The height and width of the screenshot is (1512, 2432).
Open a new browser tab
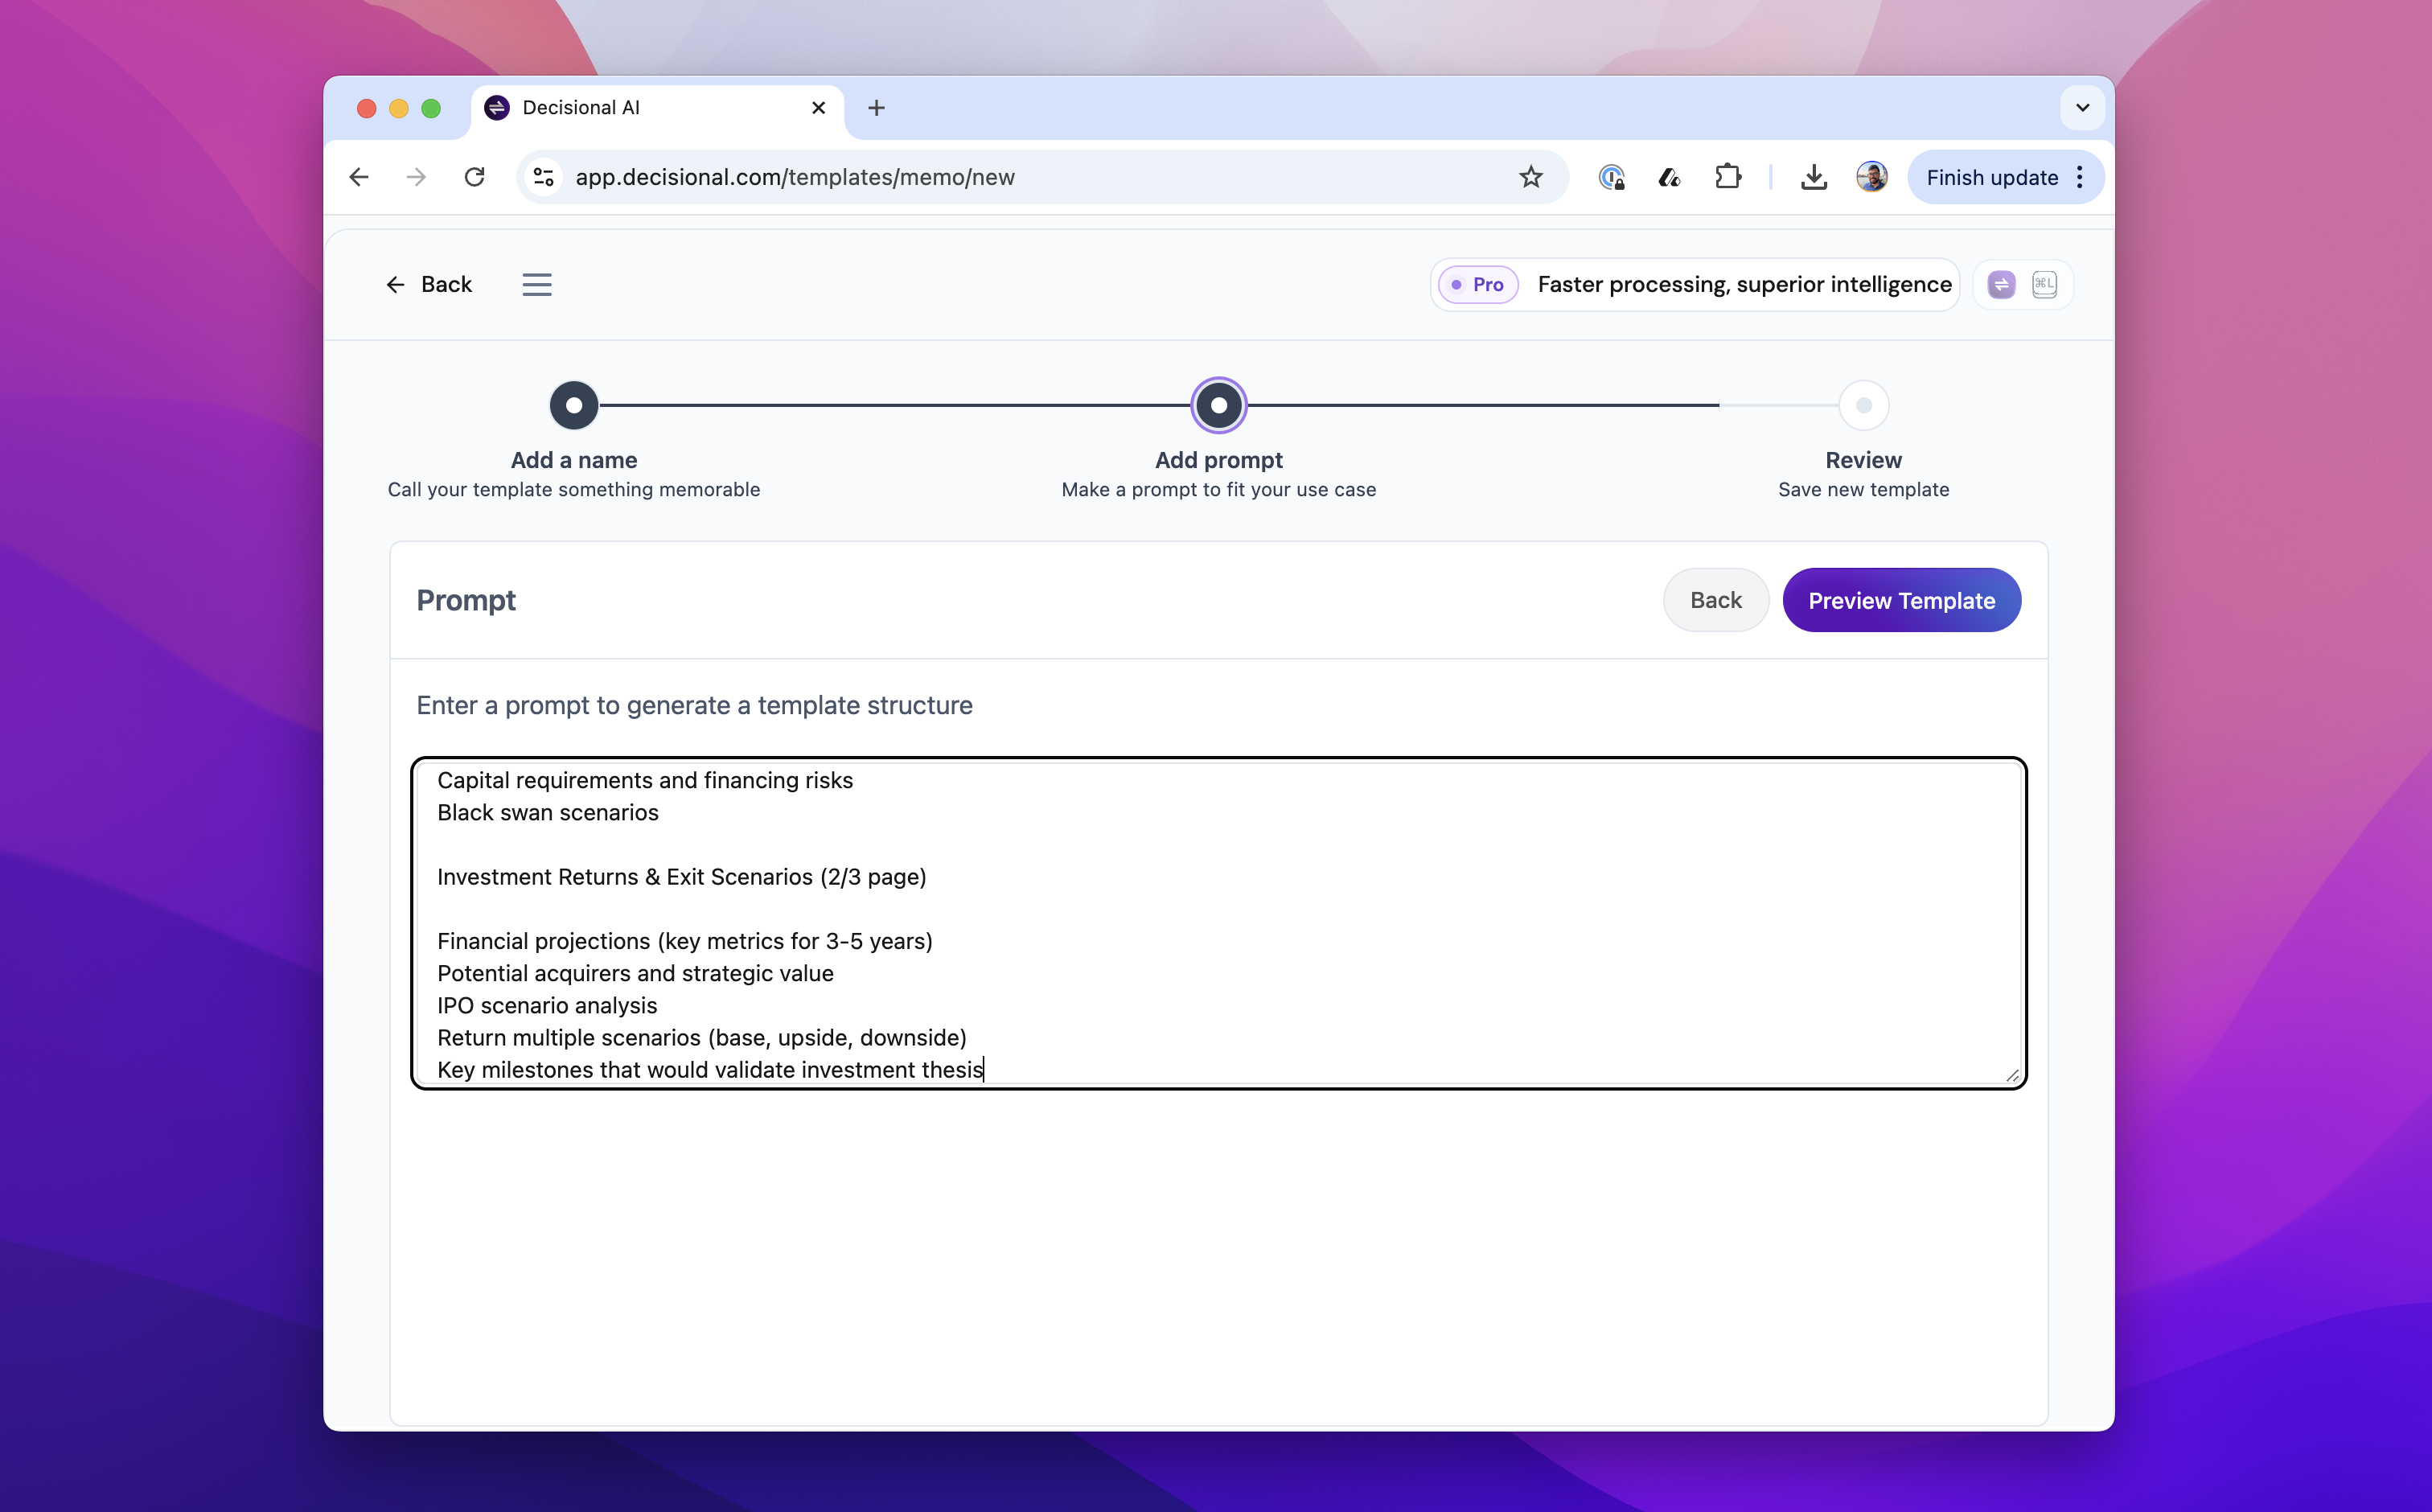tap(876, 108)
